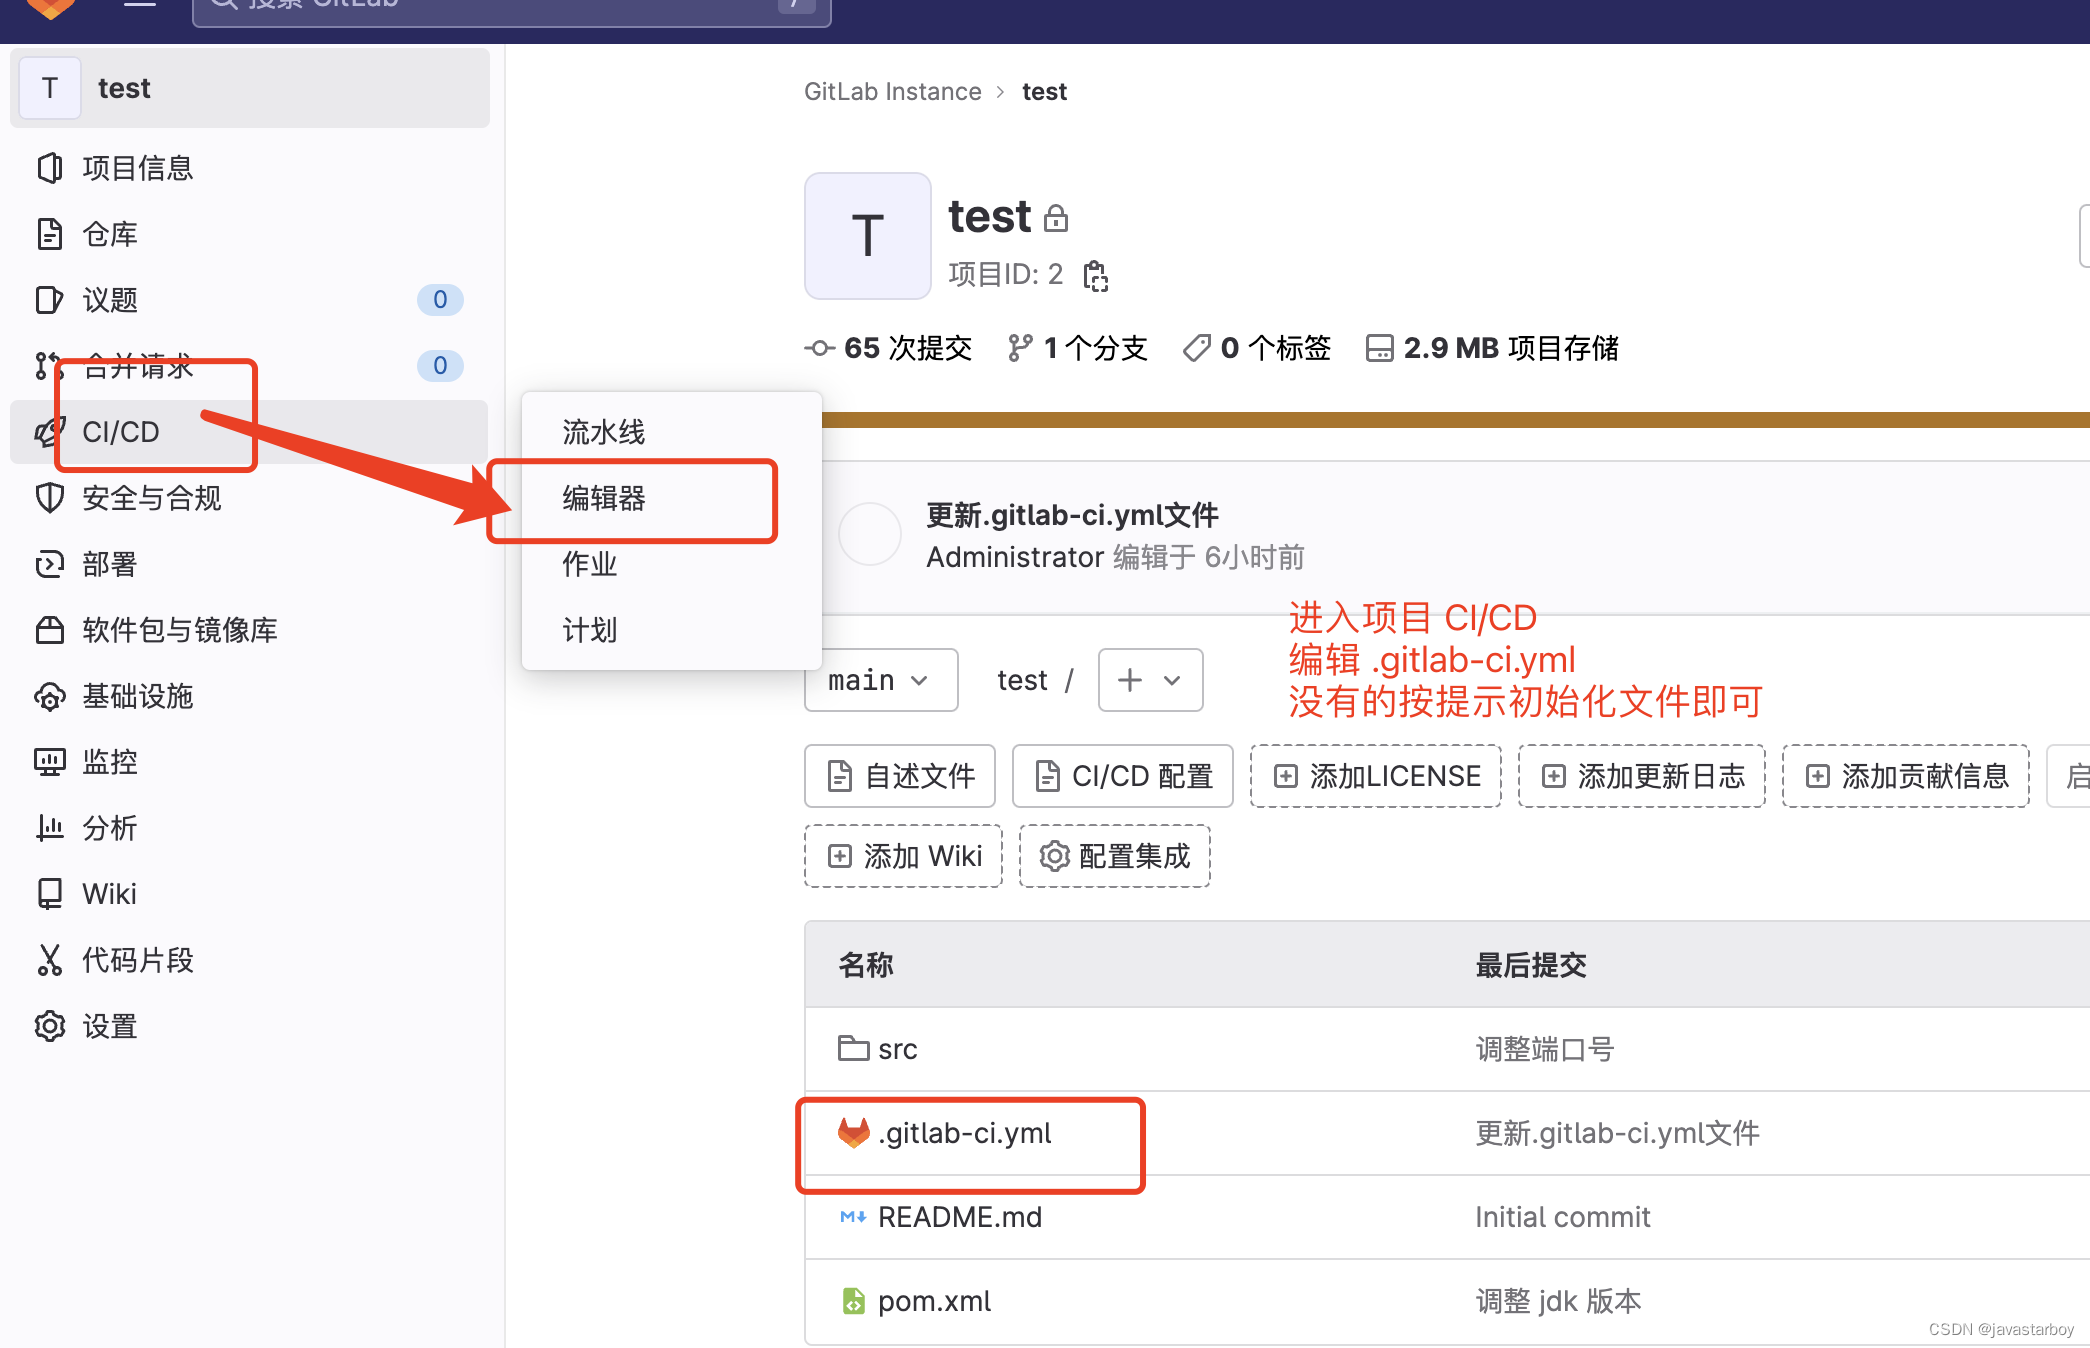The image size is (2090, 1348).
Task: Click the settings (设置) gear icon
Action: click(49, 1026)
